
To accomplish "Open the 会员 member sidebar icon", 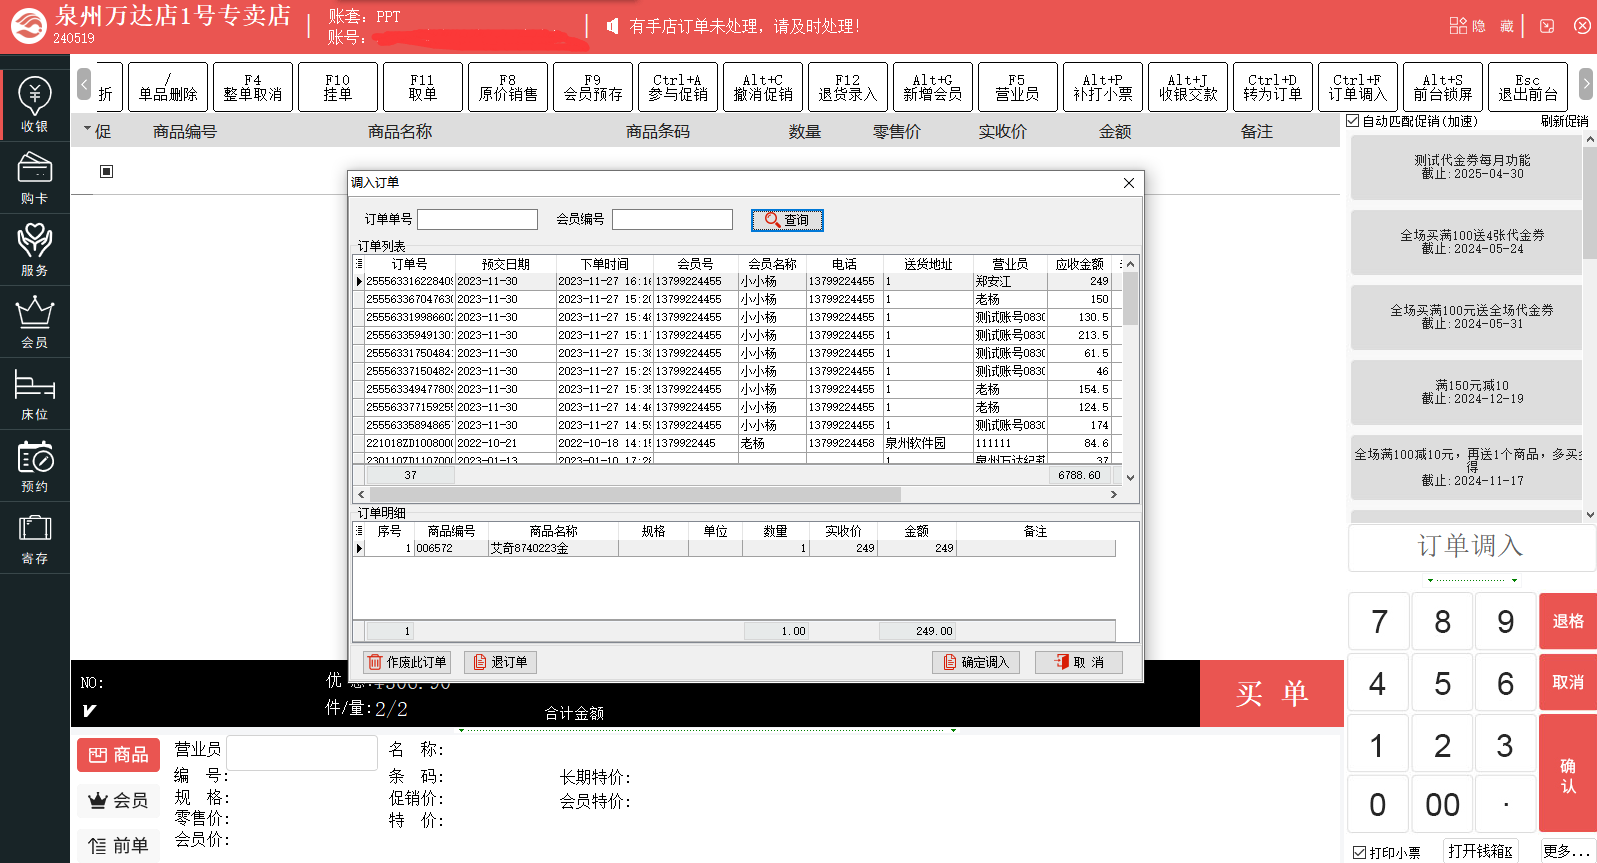I will coord(35,321).
